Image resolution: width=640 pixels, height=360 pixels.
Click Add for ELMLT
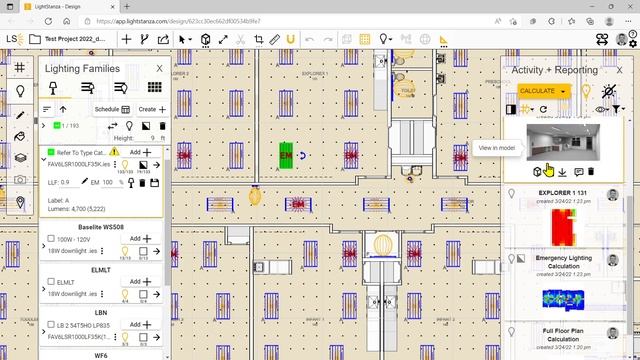pos(140,282)
